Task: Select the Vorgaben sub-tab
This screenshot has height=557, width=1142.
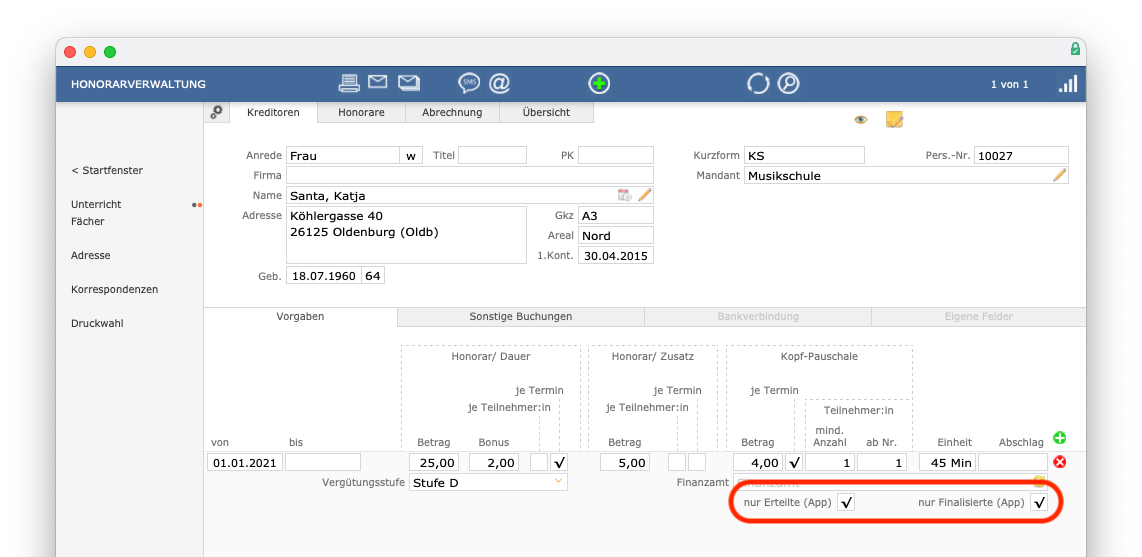Action: [x=300, y=317]
